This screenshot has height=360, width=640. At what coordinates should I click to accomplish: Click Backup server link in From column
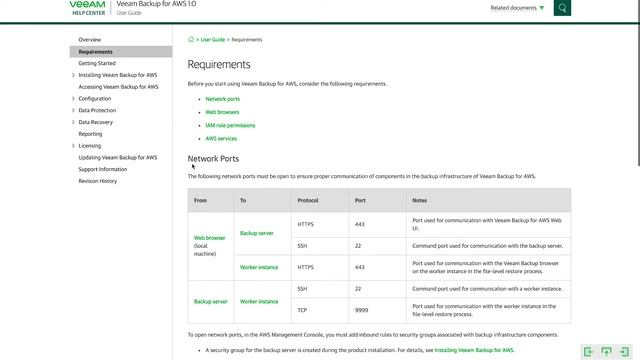(211, 302)
